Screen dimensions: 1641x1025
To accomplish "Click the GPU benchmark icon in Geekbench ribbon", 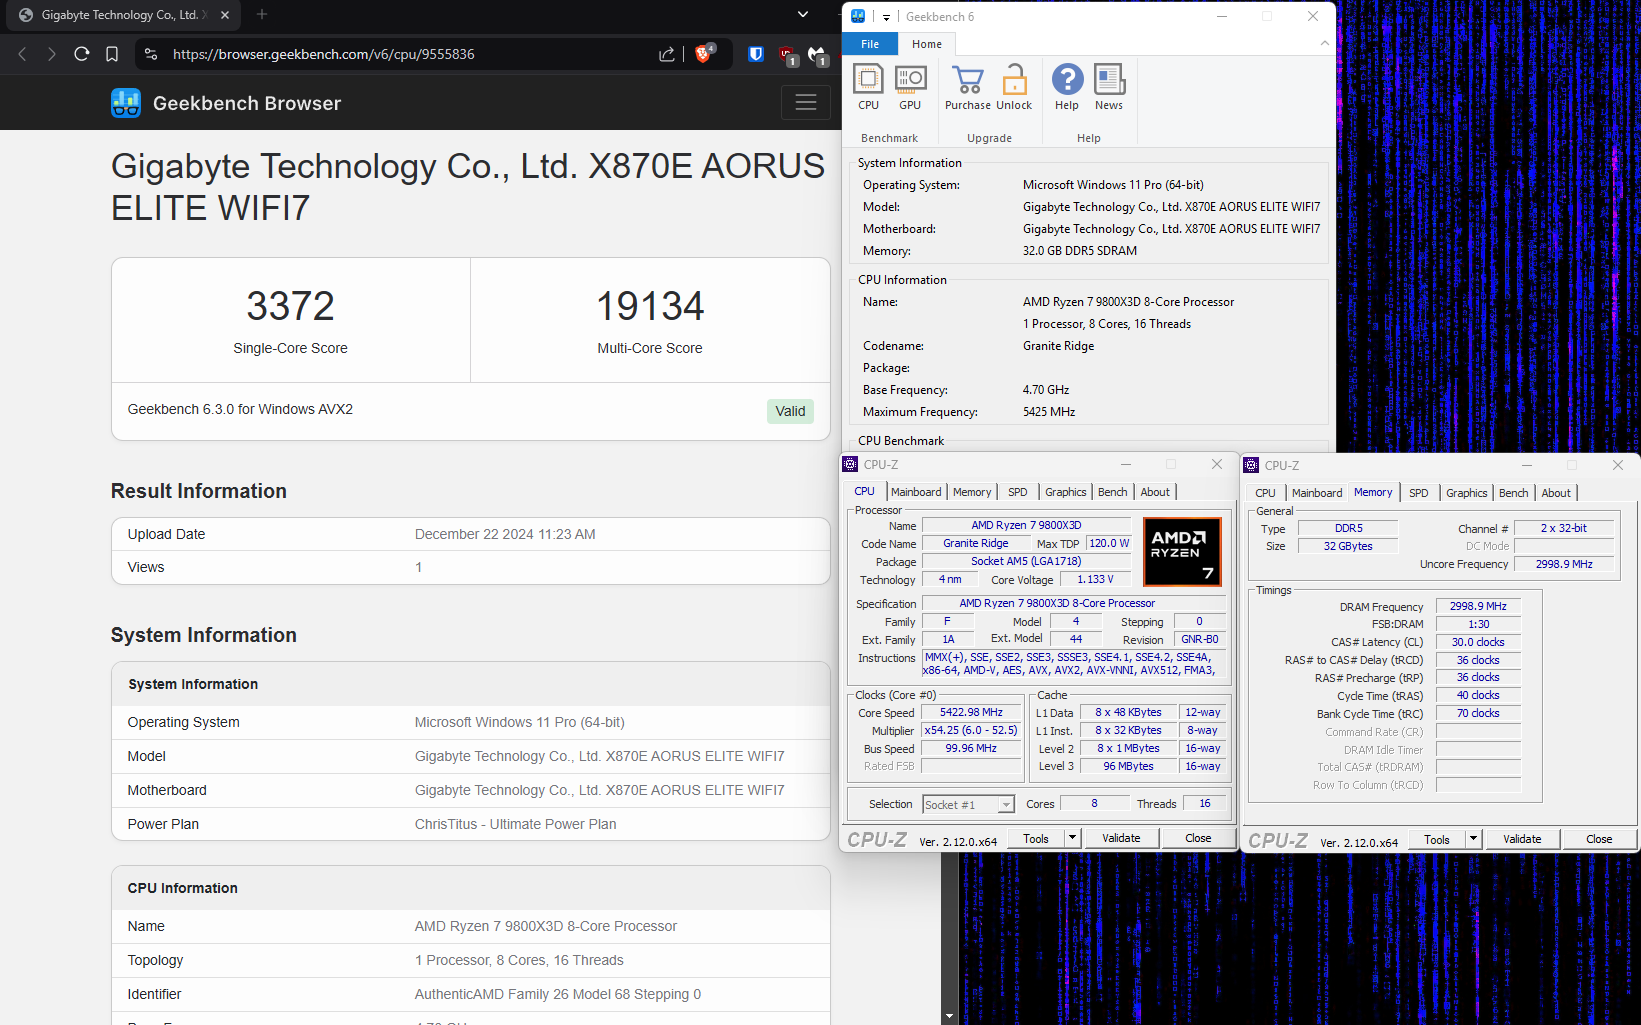I will 910,87.
